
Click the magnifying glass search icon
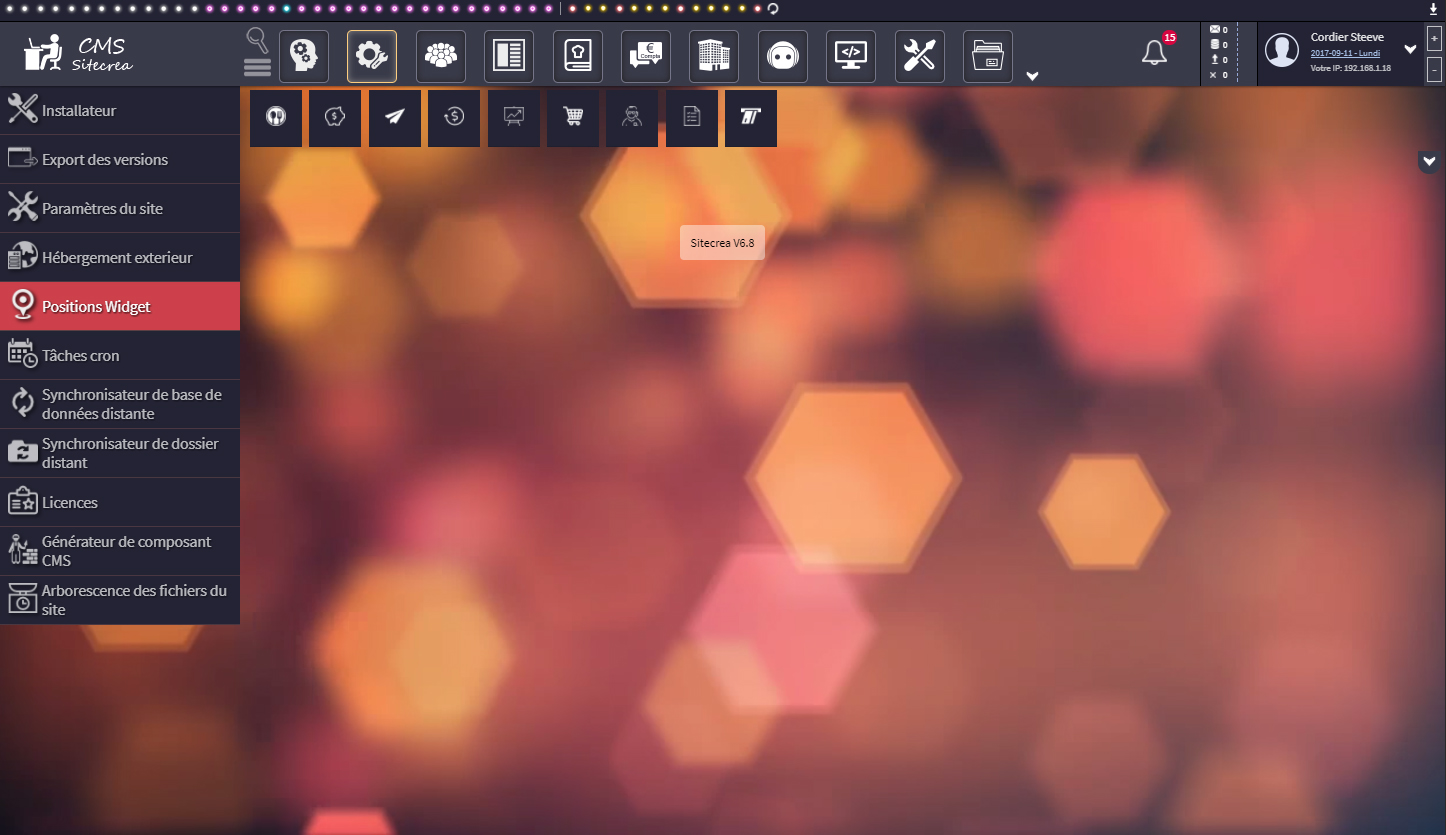coord(257,40)
